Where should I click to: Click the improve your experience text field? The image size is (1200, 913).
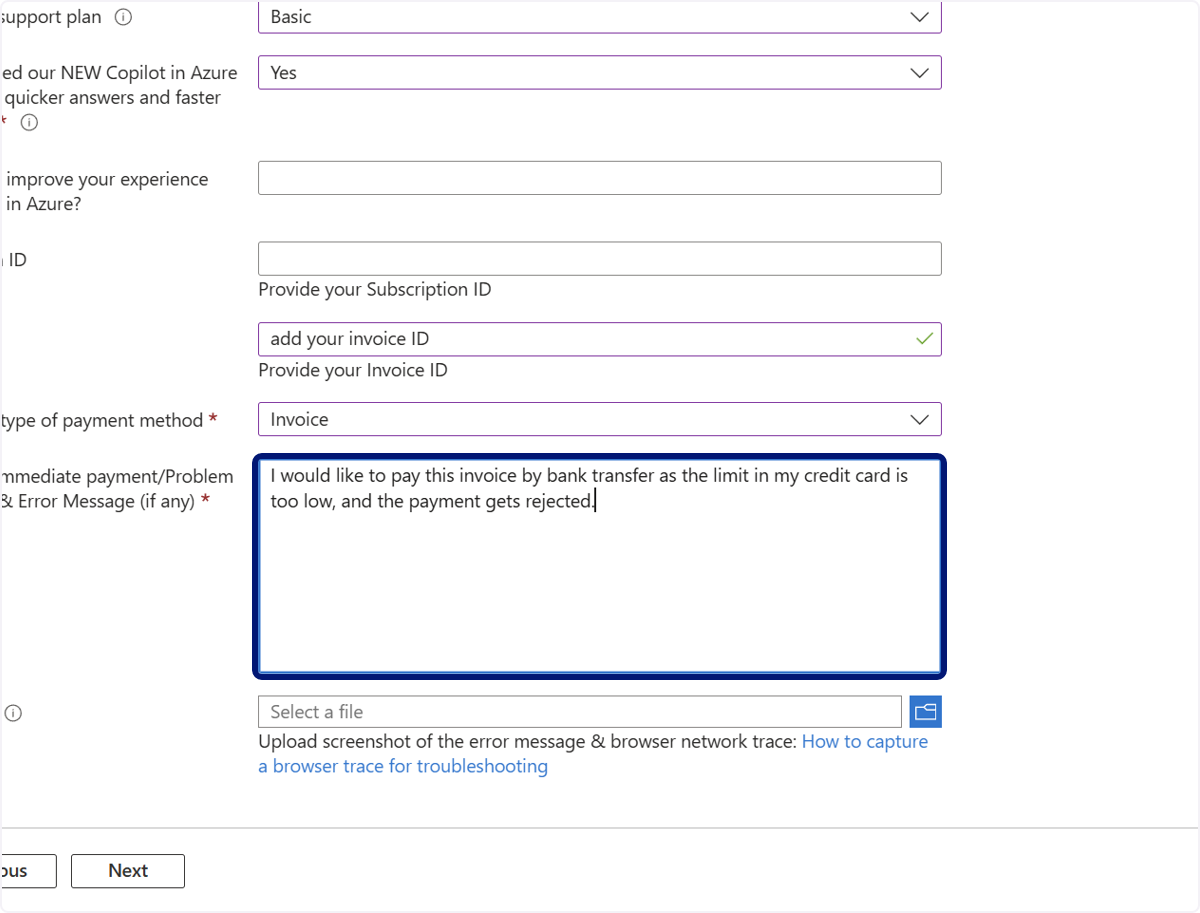tap(600, 178)
